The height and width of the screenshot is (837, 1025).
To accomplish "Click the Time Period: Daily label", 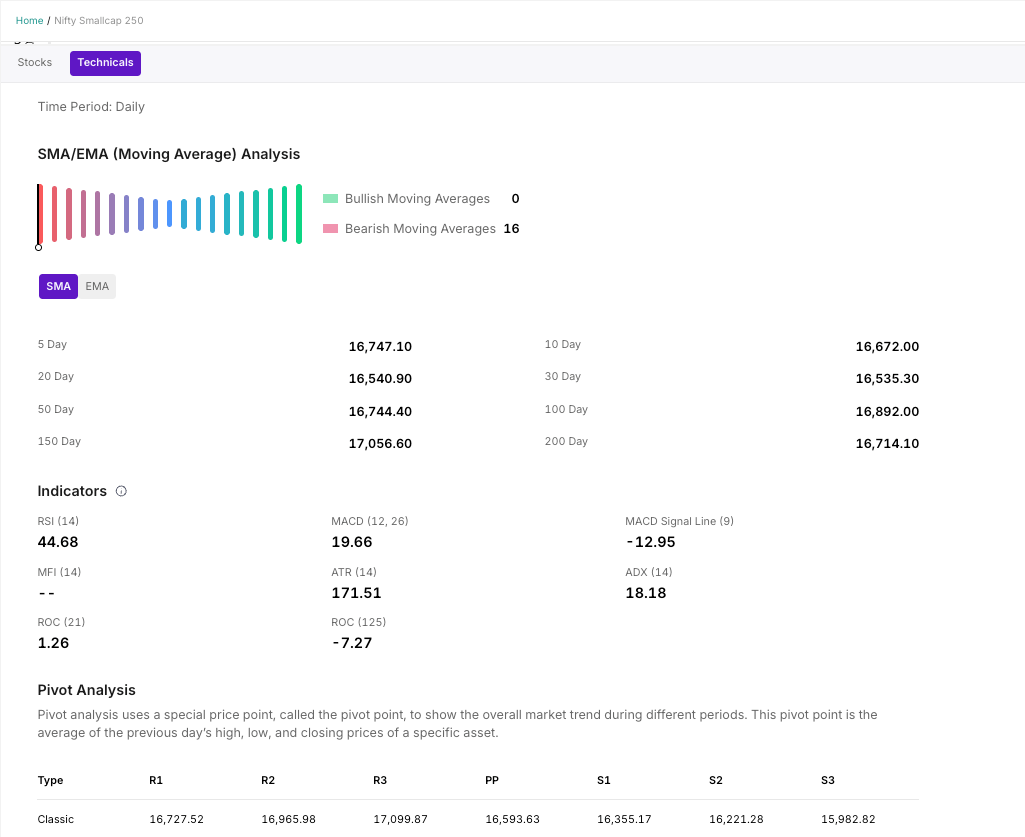I will [x=91, y=107].
